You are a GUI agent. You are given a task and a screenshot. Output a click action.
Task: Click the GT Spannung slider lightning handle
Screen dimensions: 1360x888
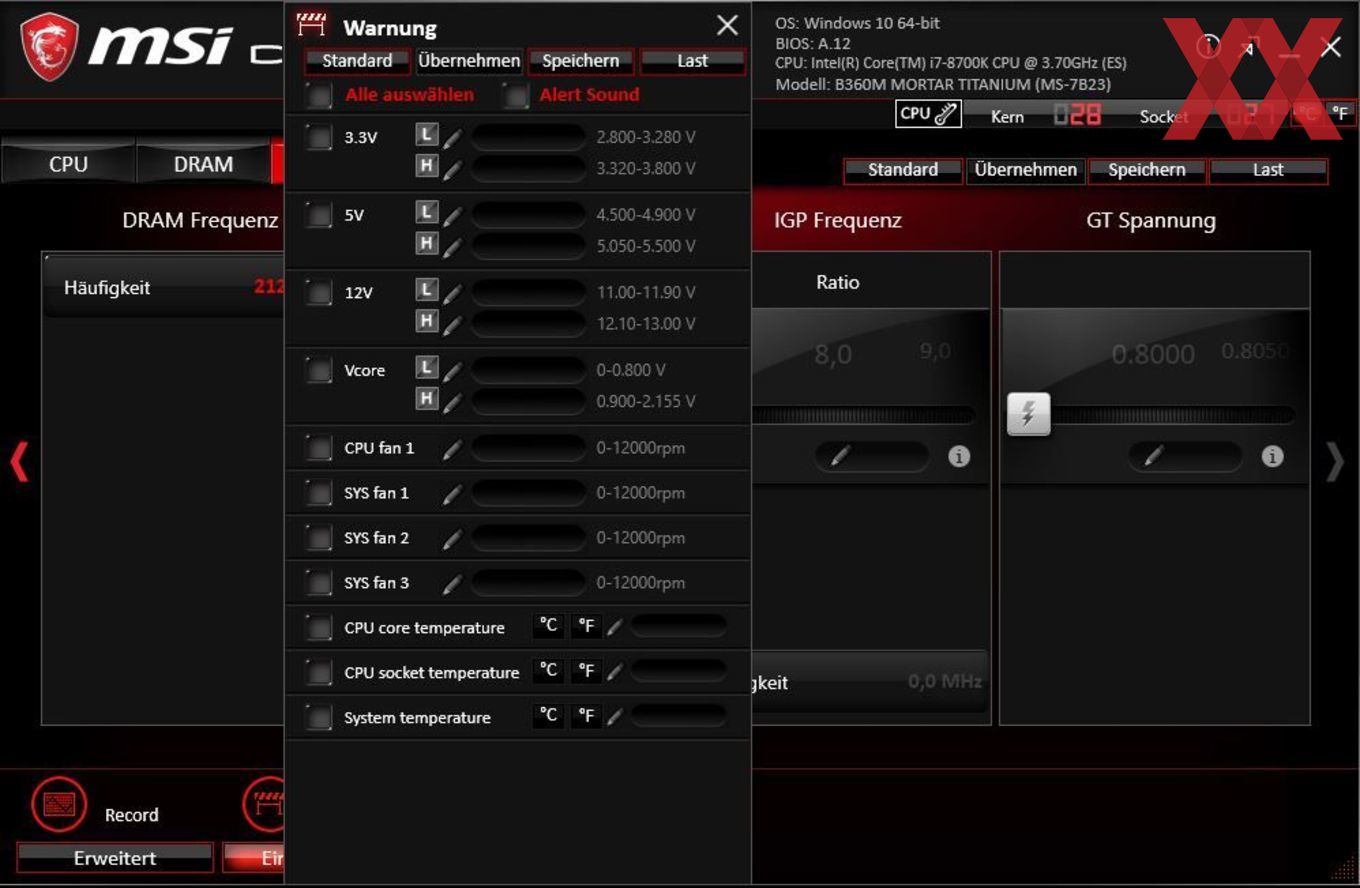click(1028, 414)
